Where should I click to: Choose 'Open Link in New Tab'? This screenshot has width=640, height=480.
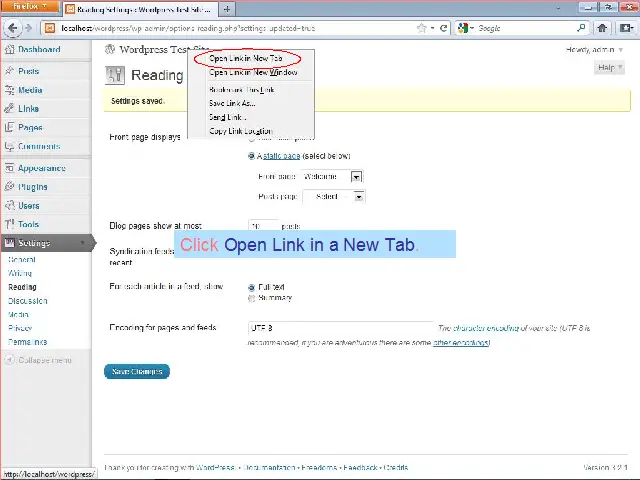[x=245, y=59]
